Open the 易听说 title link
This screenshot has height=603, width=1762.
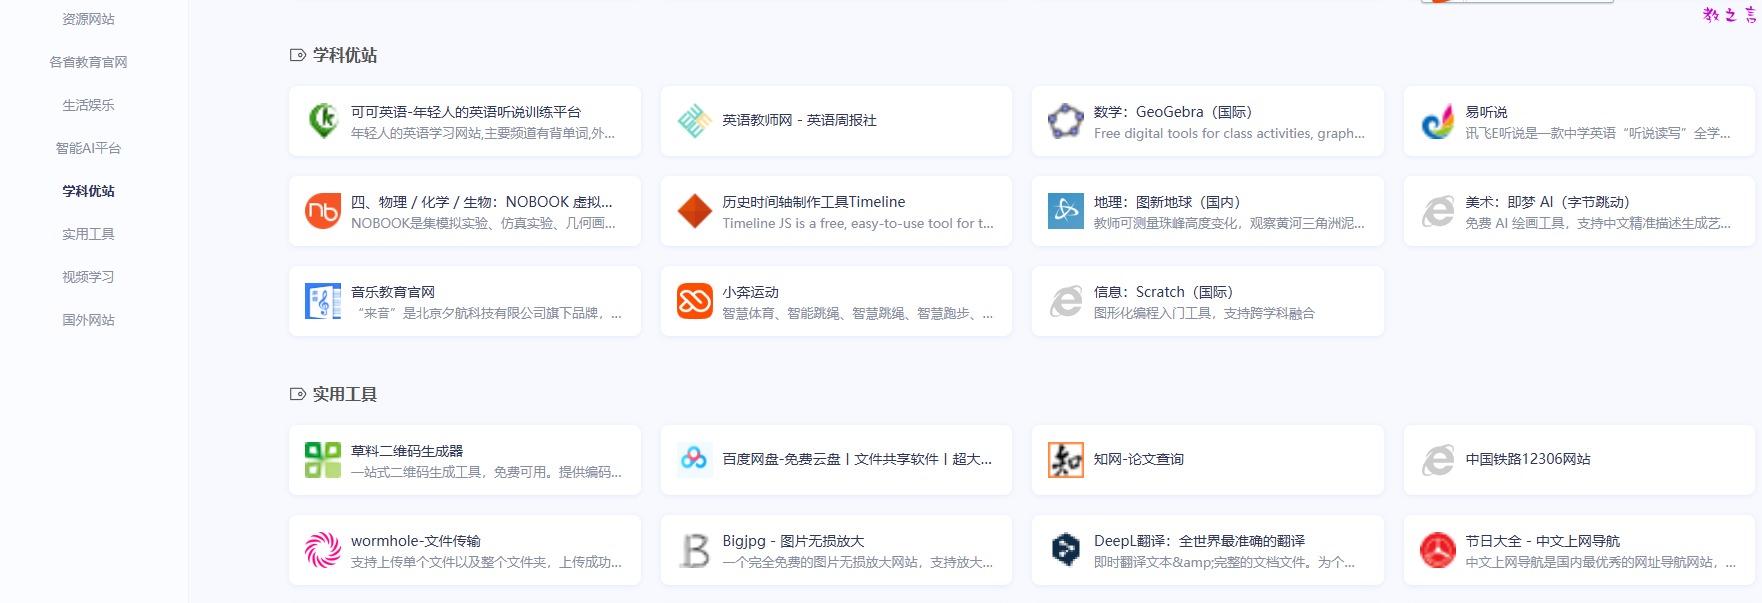tap(1486, 112)
